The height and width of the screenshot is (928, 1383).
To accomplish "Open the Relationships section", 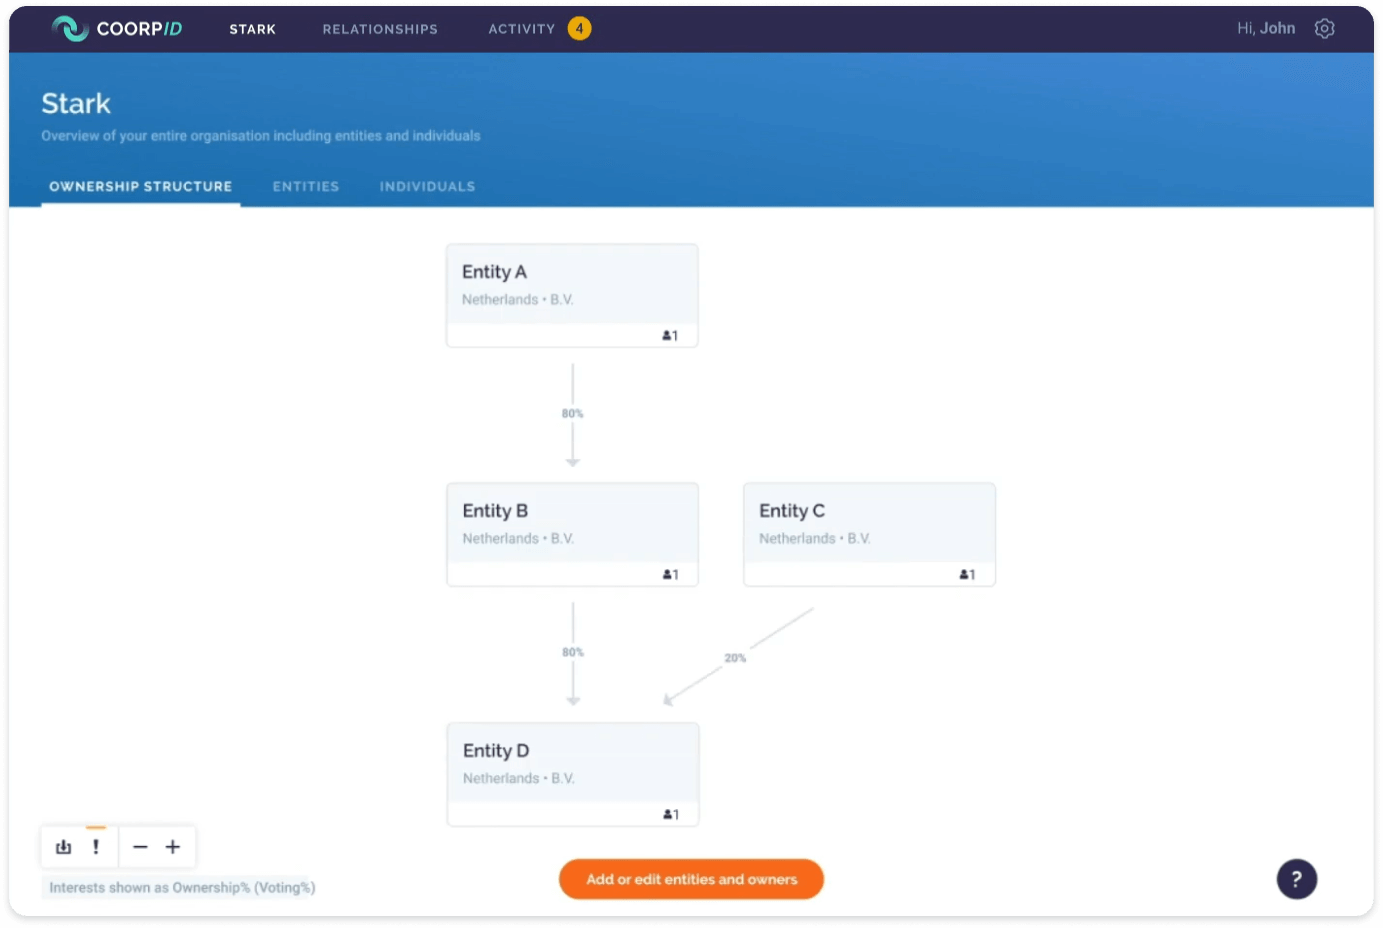I will [x=380, y=29].
